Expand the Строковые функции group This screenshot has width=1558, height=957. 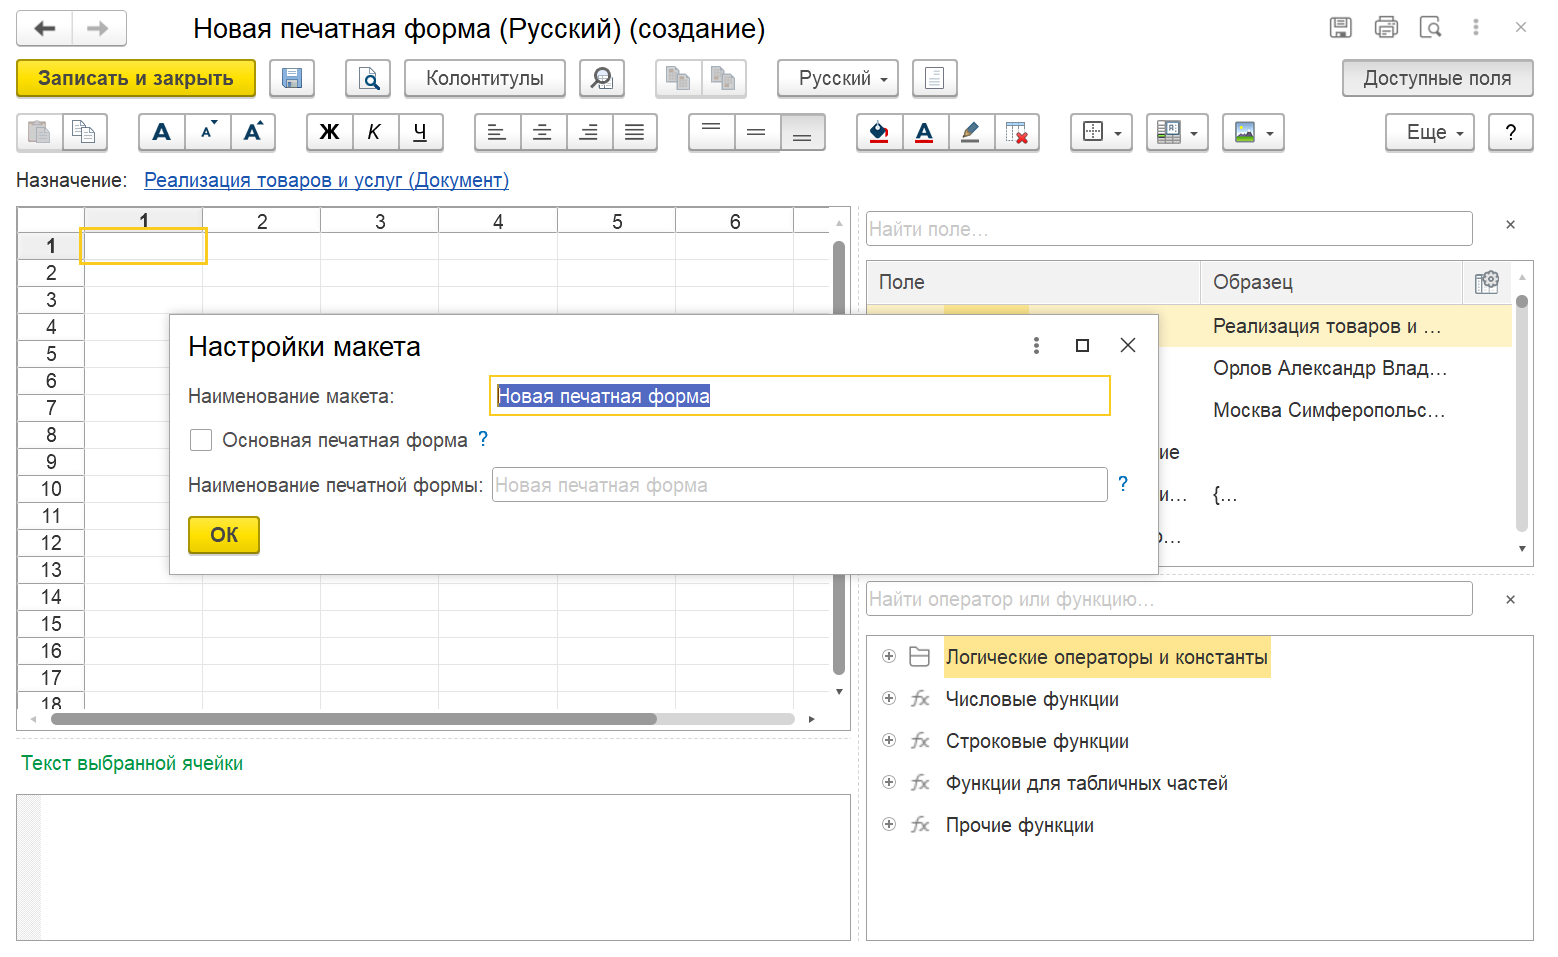coord(889,741)
